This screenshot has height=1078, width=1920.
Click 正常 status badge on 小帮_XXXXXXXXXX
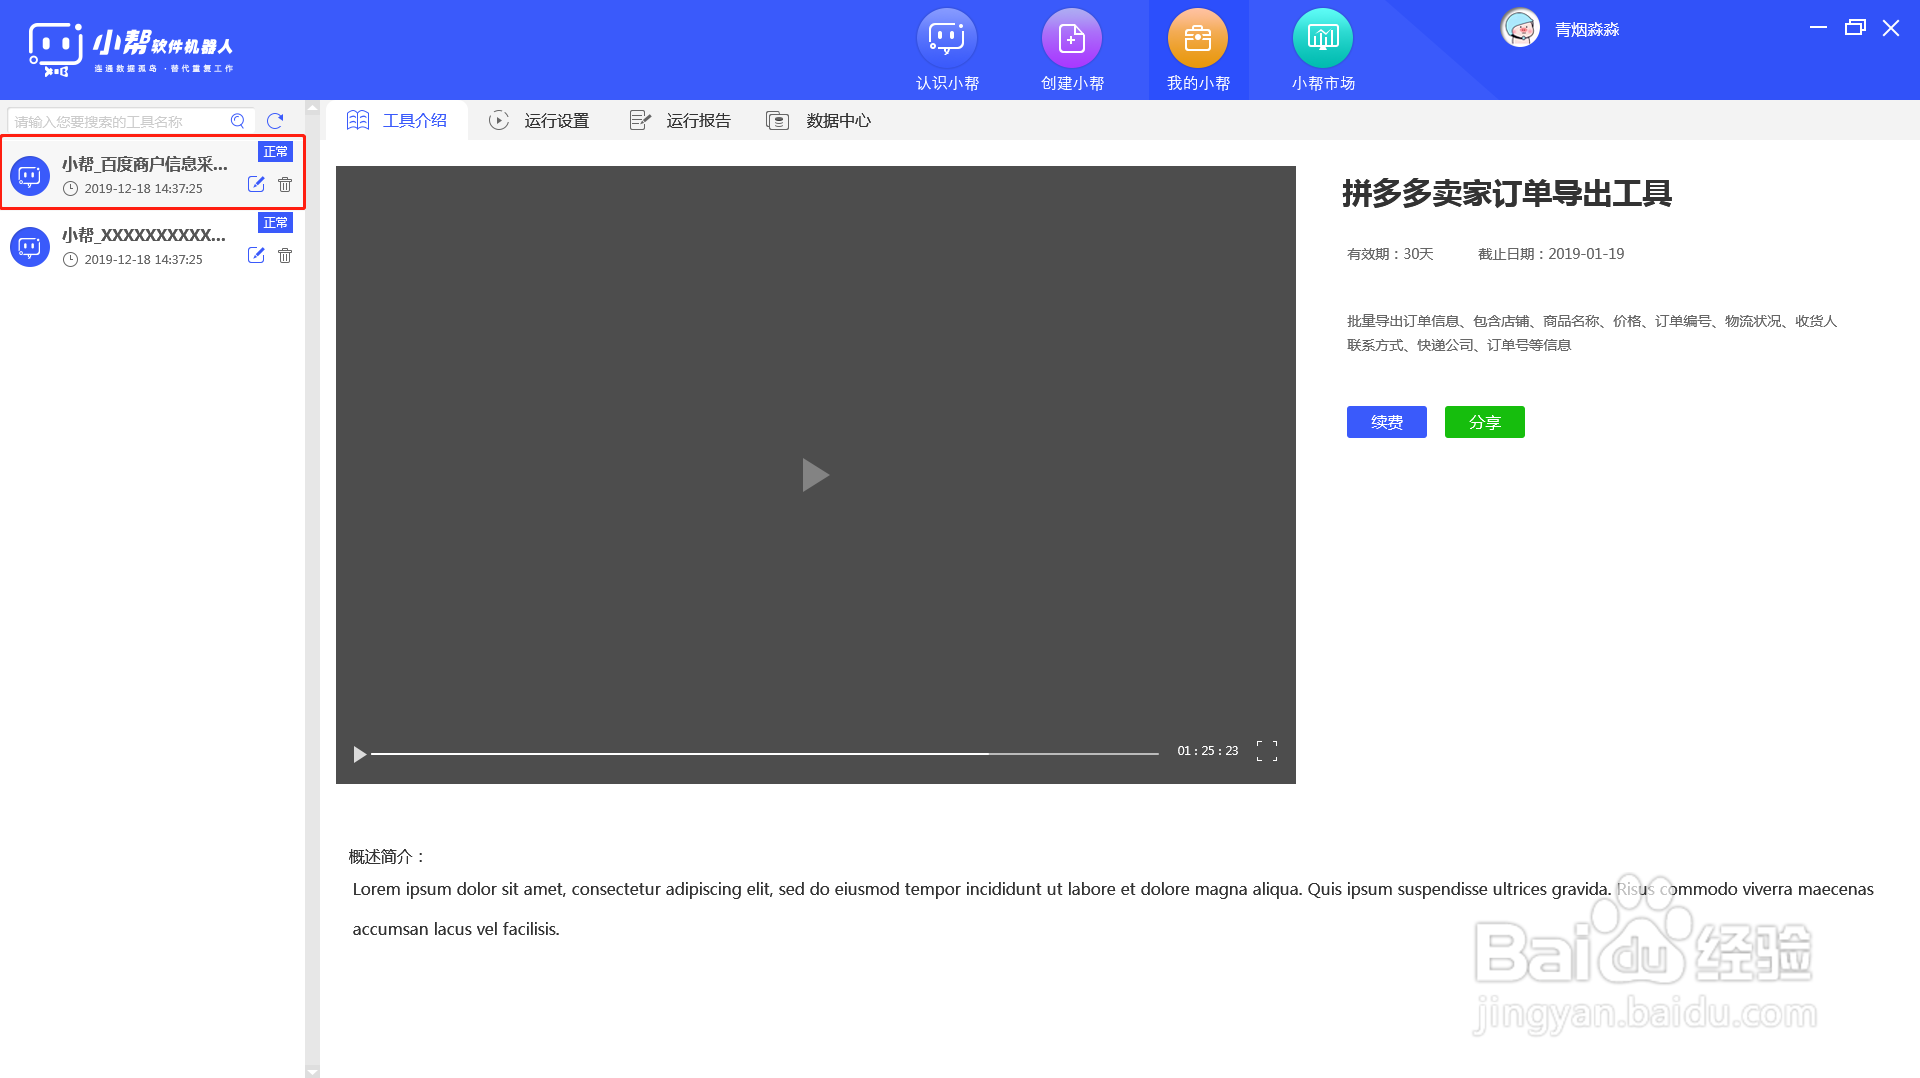275,222
